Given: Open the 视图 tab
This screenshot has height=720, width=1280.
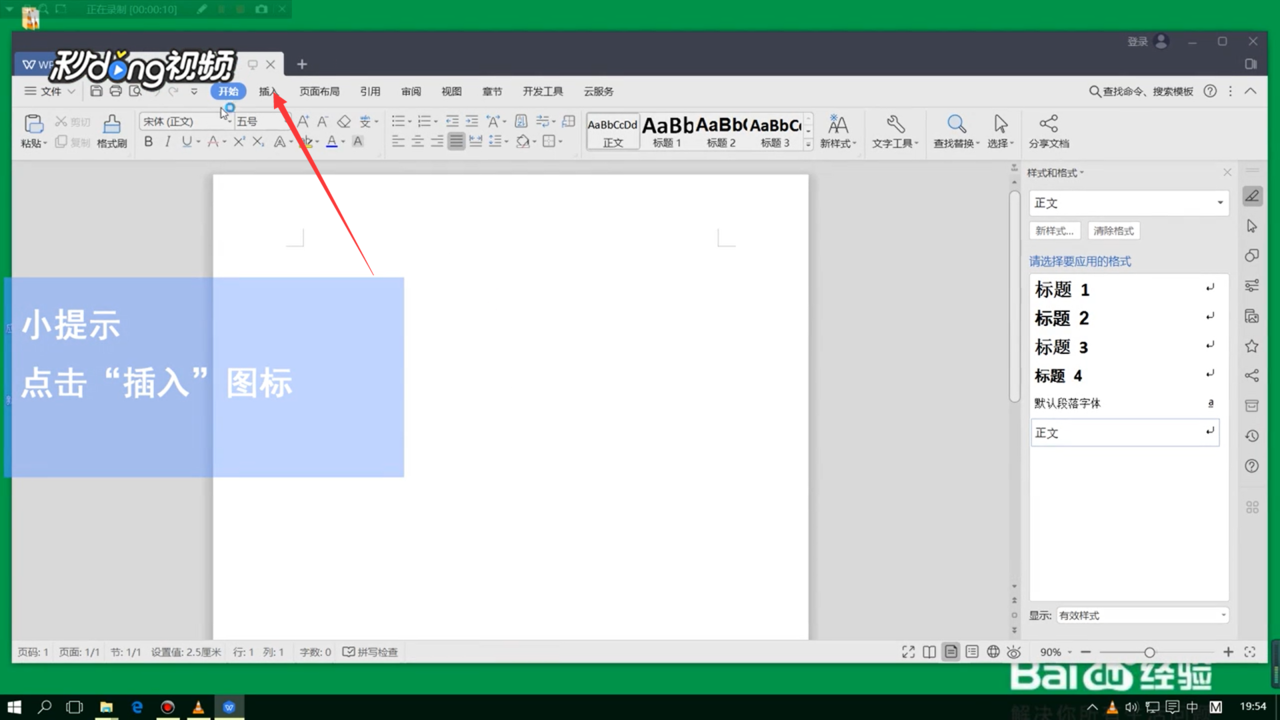Looking at the screenshot, I should coord(452,91).
